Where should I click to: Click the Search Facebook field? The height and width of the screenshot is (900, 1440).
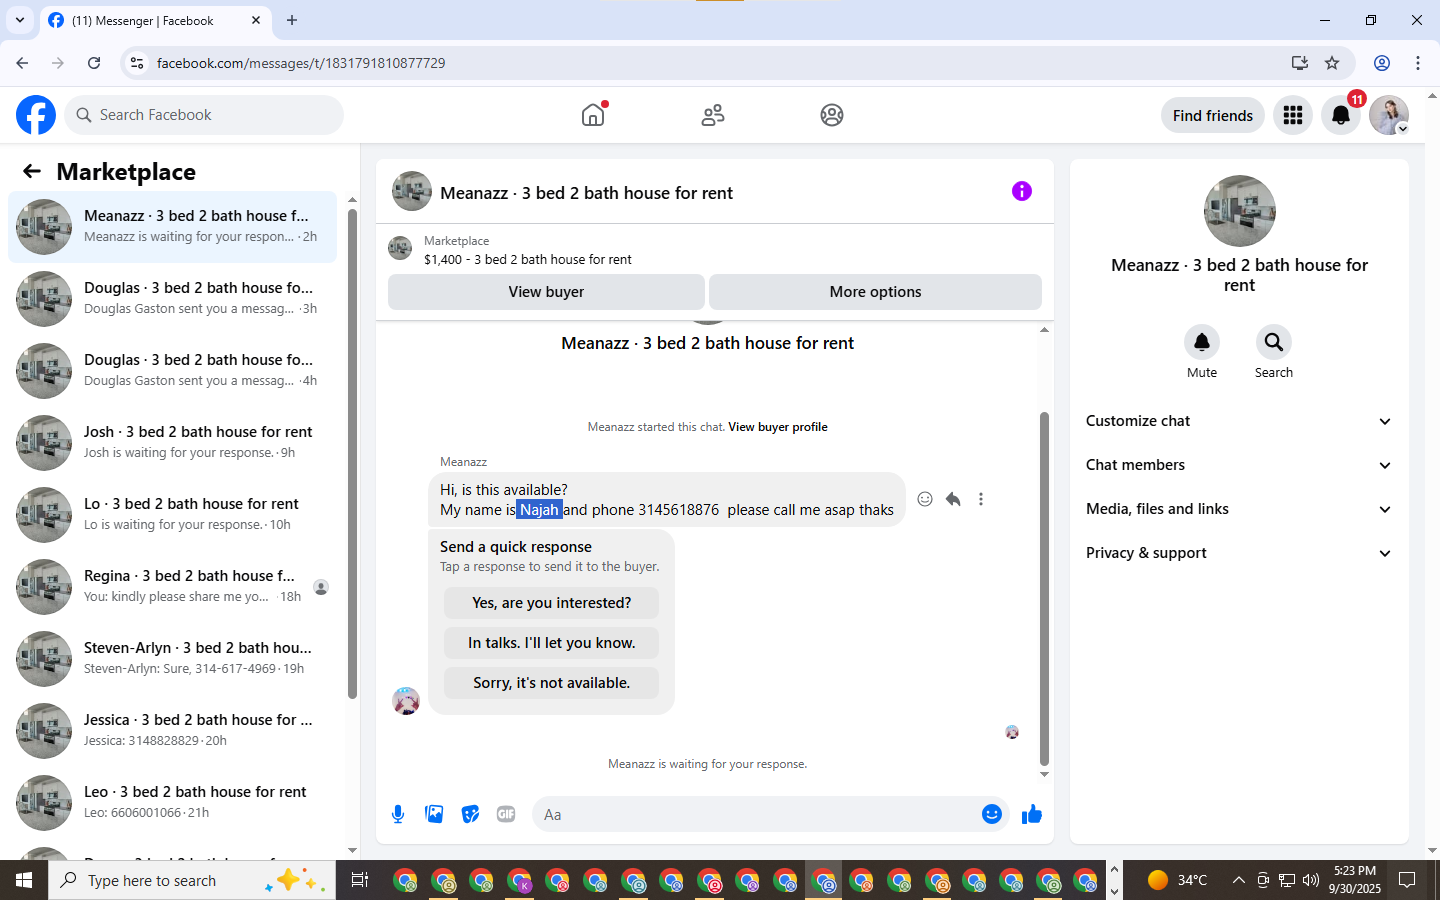204,115
